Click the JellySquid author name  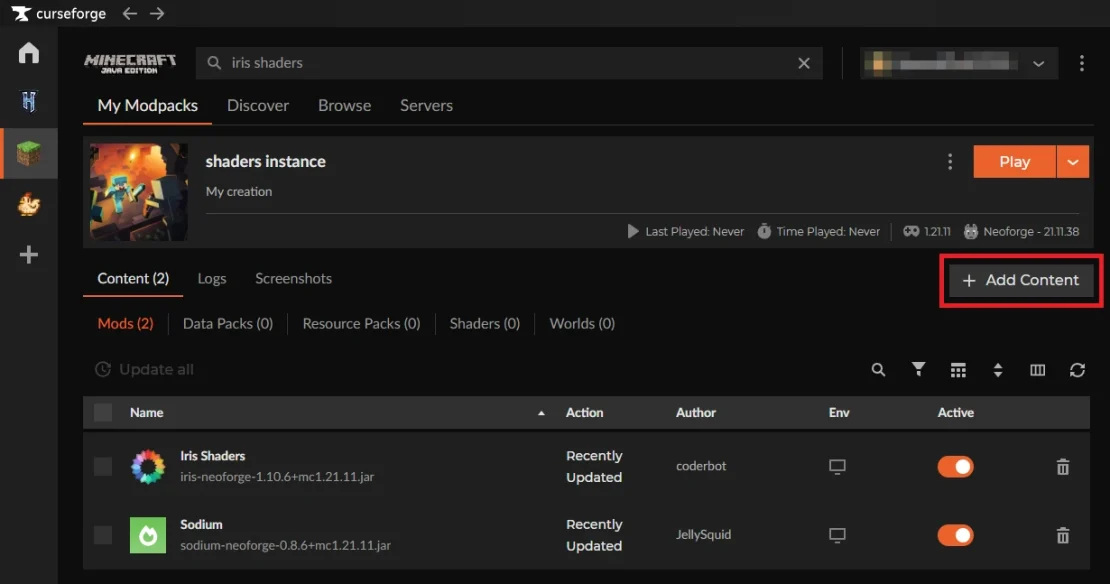703,534
